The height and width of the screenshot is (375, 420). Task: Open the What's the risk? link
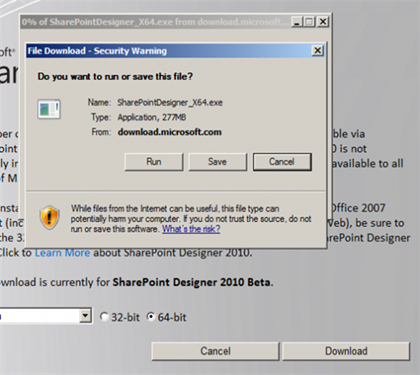click(191, 229)
